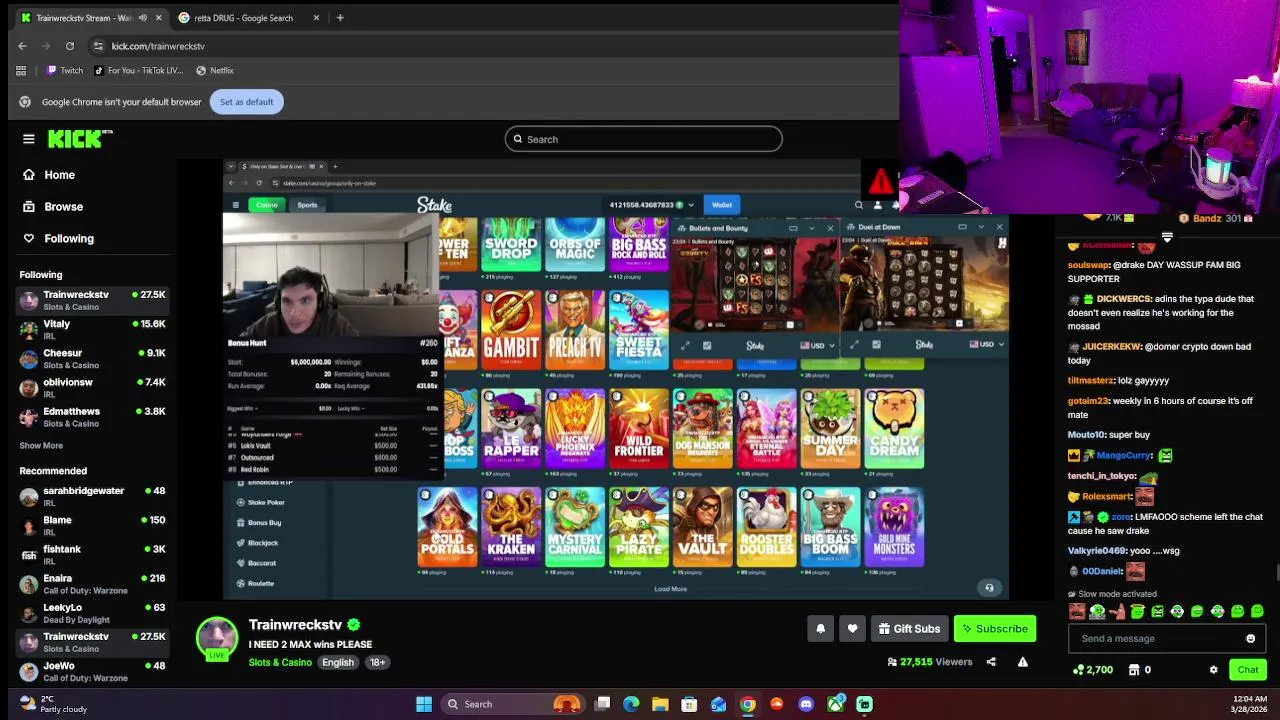Close the Bullets and Bounty game window
Screen dimensions: 1280x720
point(830,228)
